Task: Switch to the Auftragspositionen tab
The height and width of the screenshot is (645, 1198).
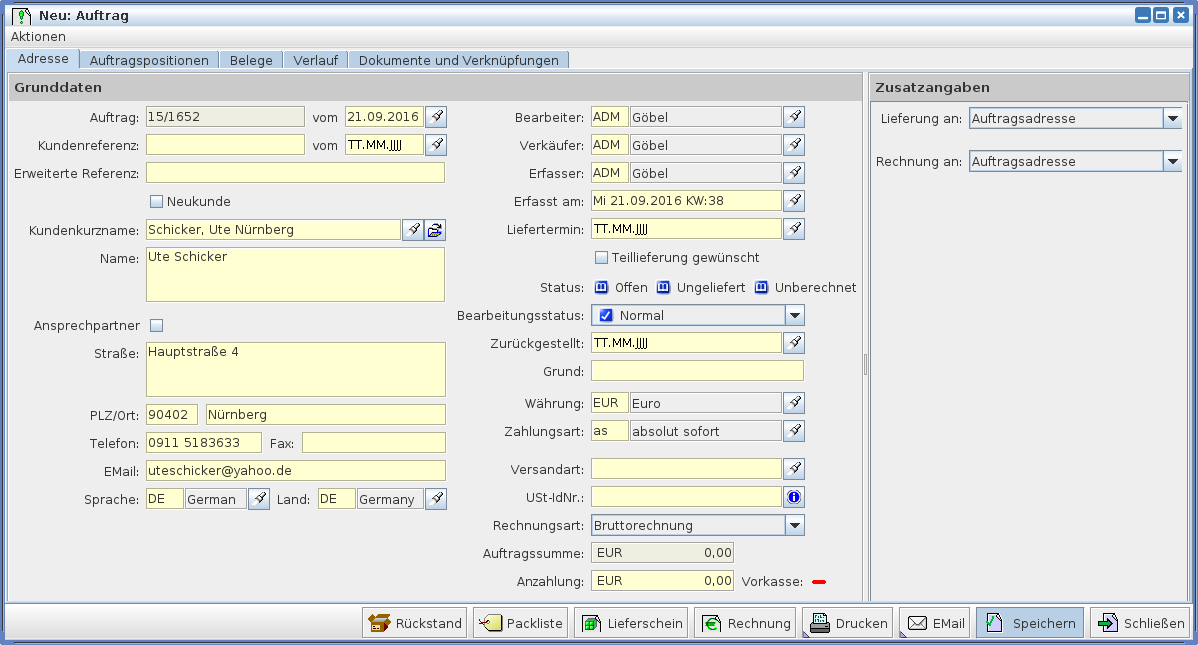Action: click(x=149, y=60)
